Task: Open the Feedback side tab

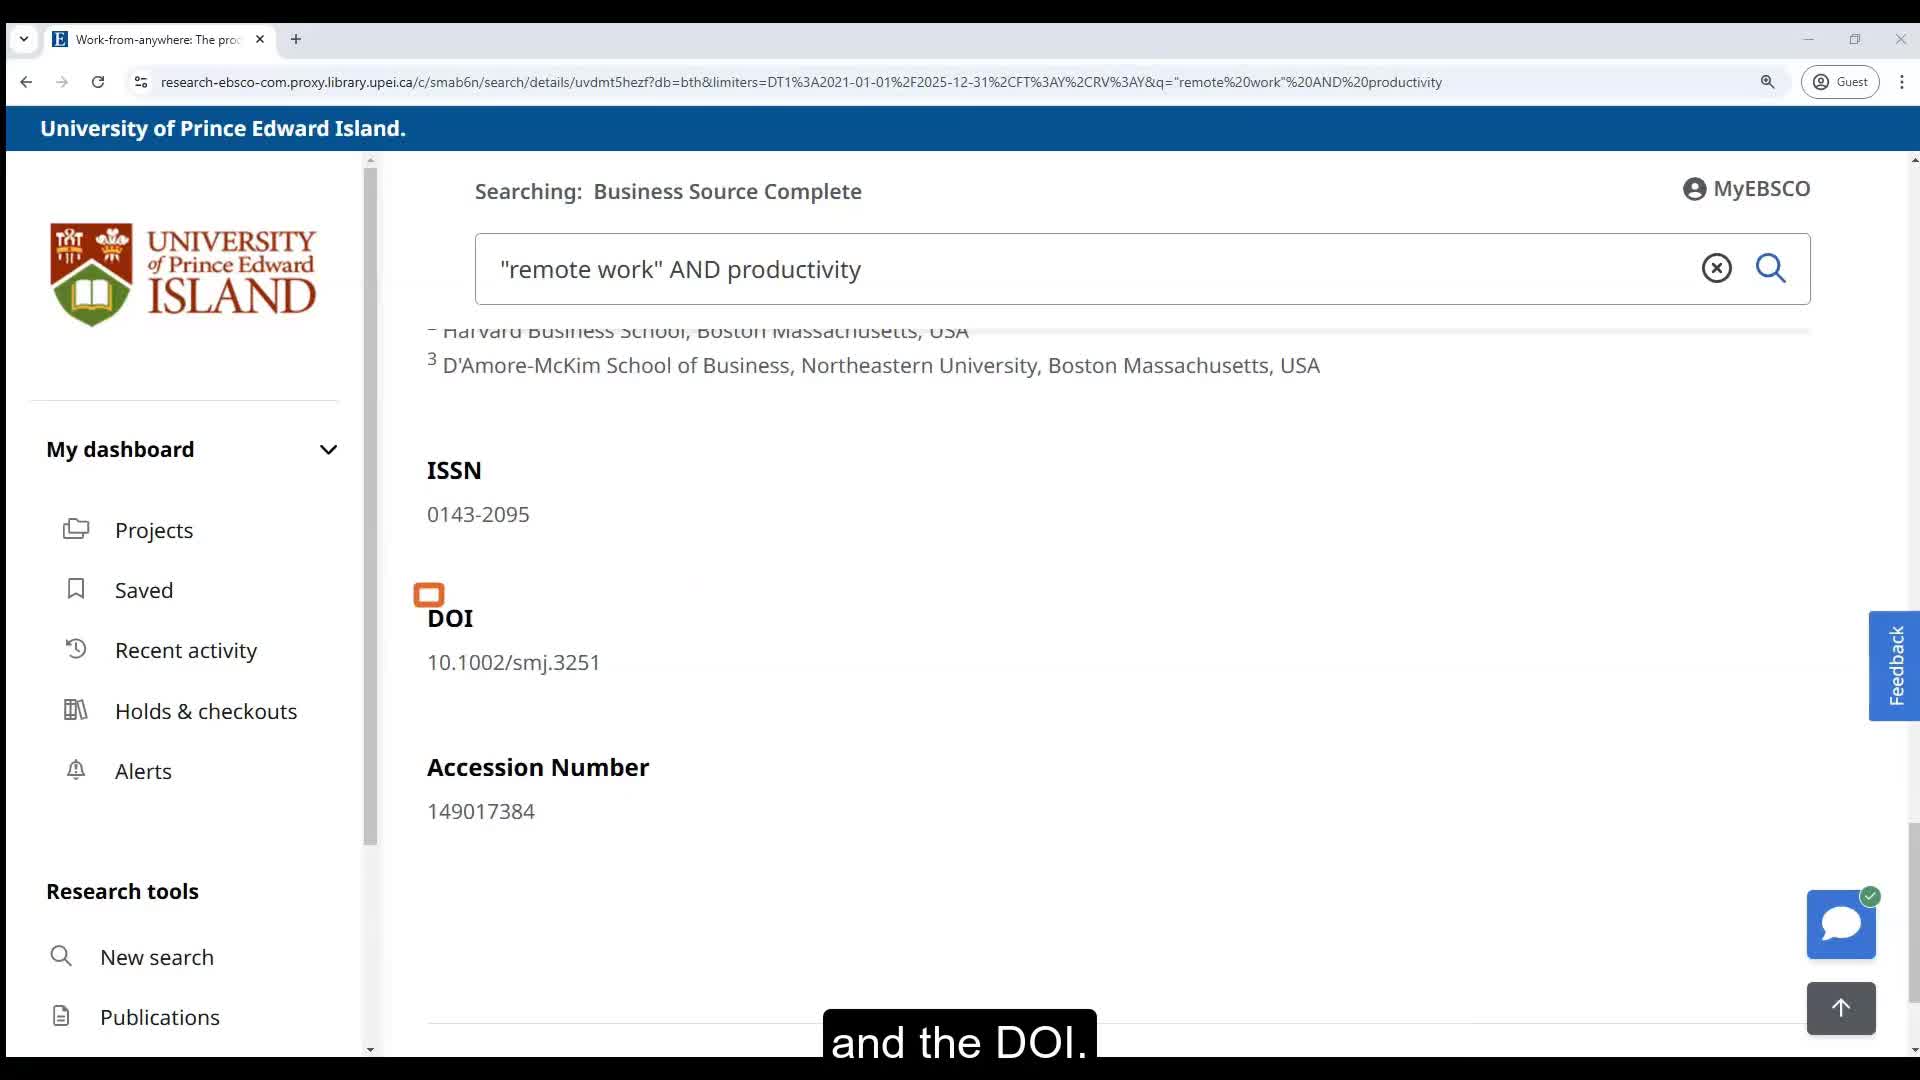Action: [x=1894, y=666]
